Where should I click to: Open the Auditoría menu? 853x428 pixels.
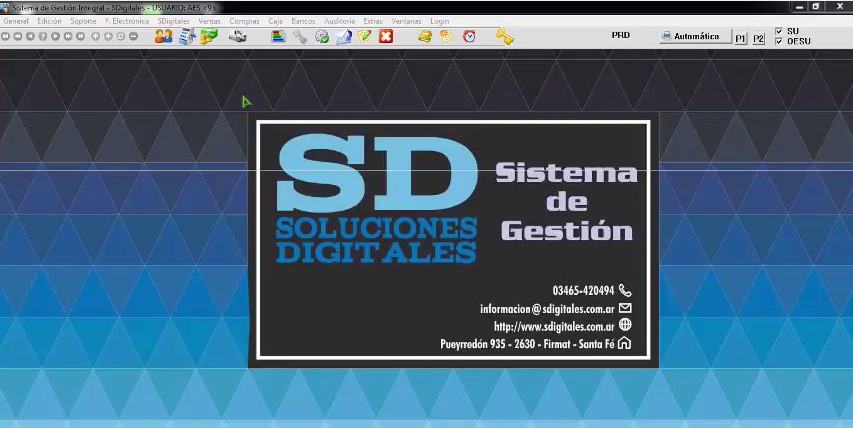click(339, 21)
